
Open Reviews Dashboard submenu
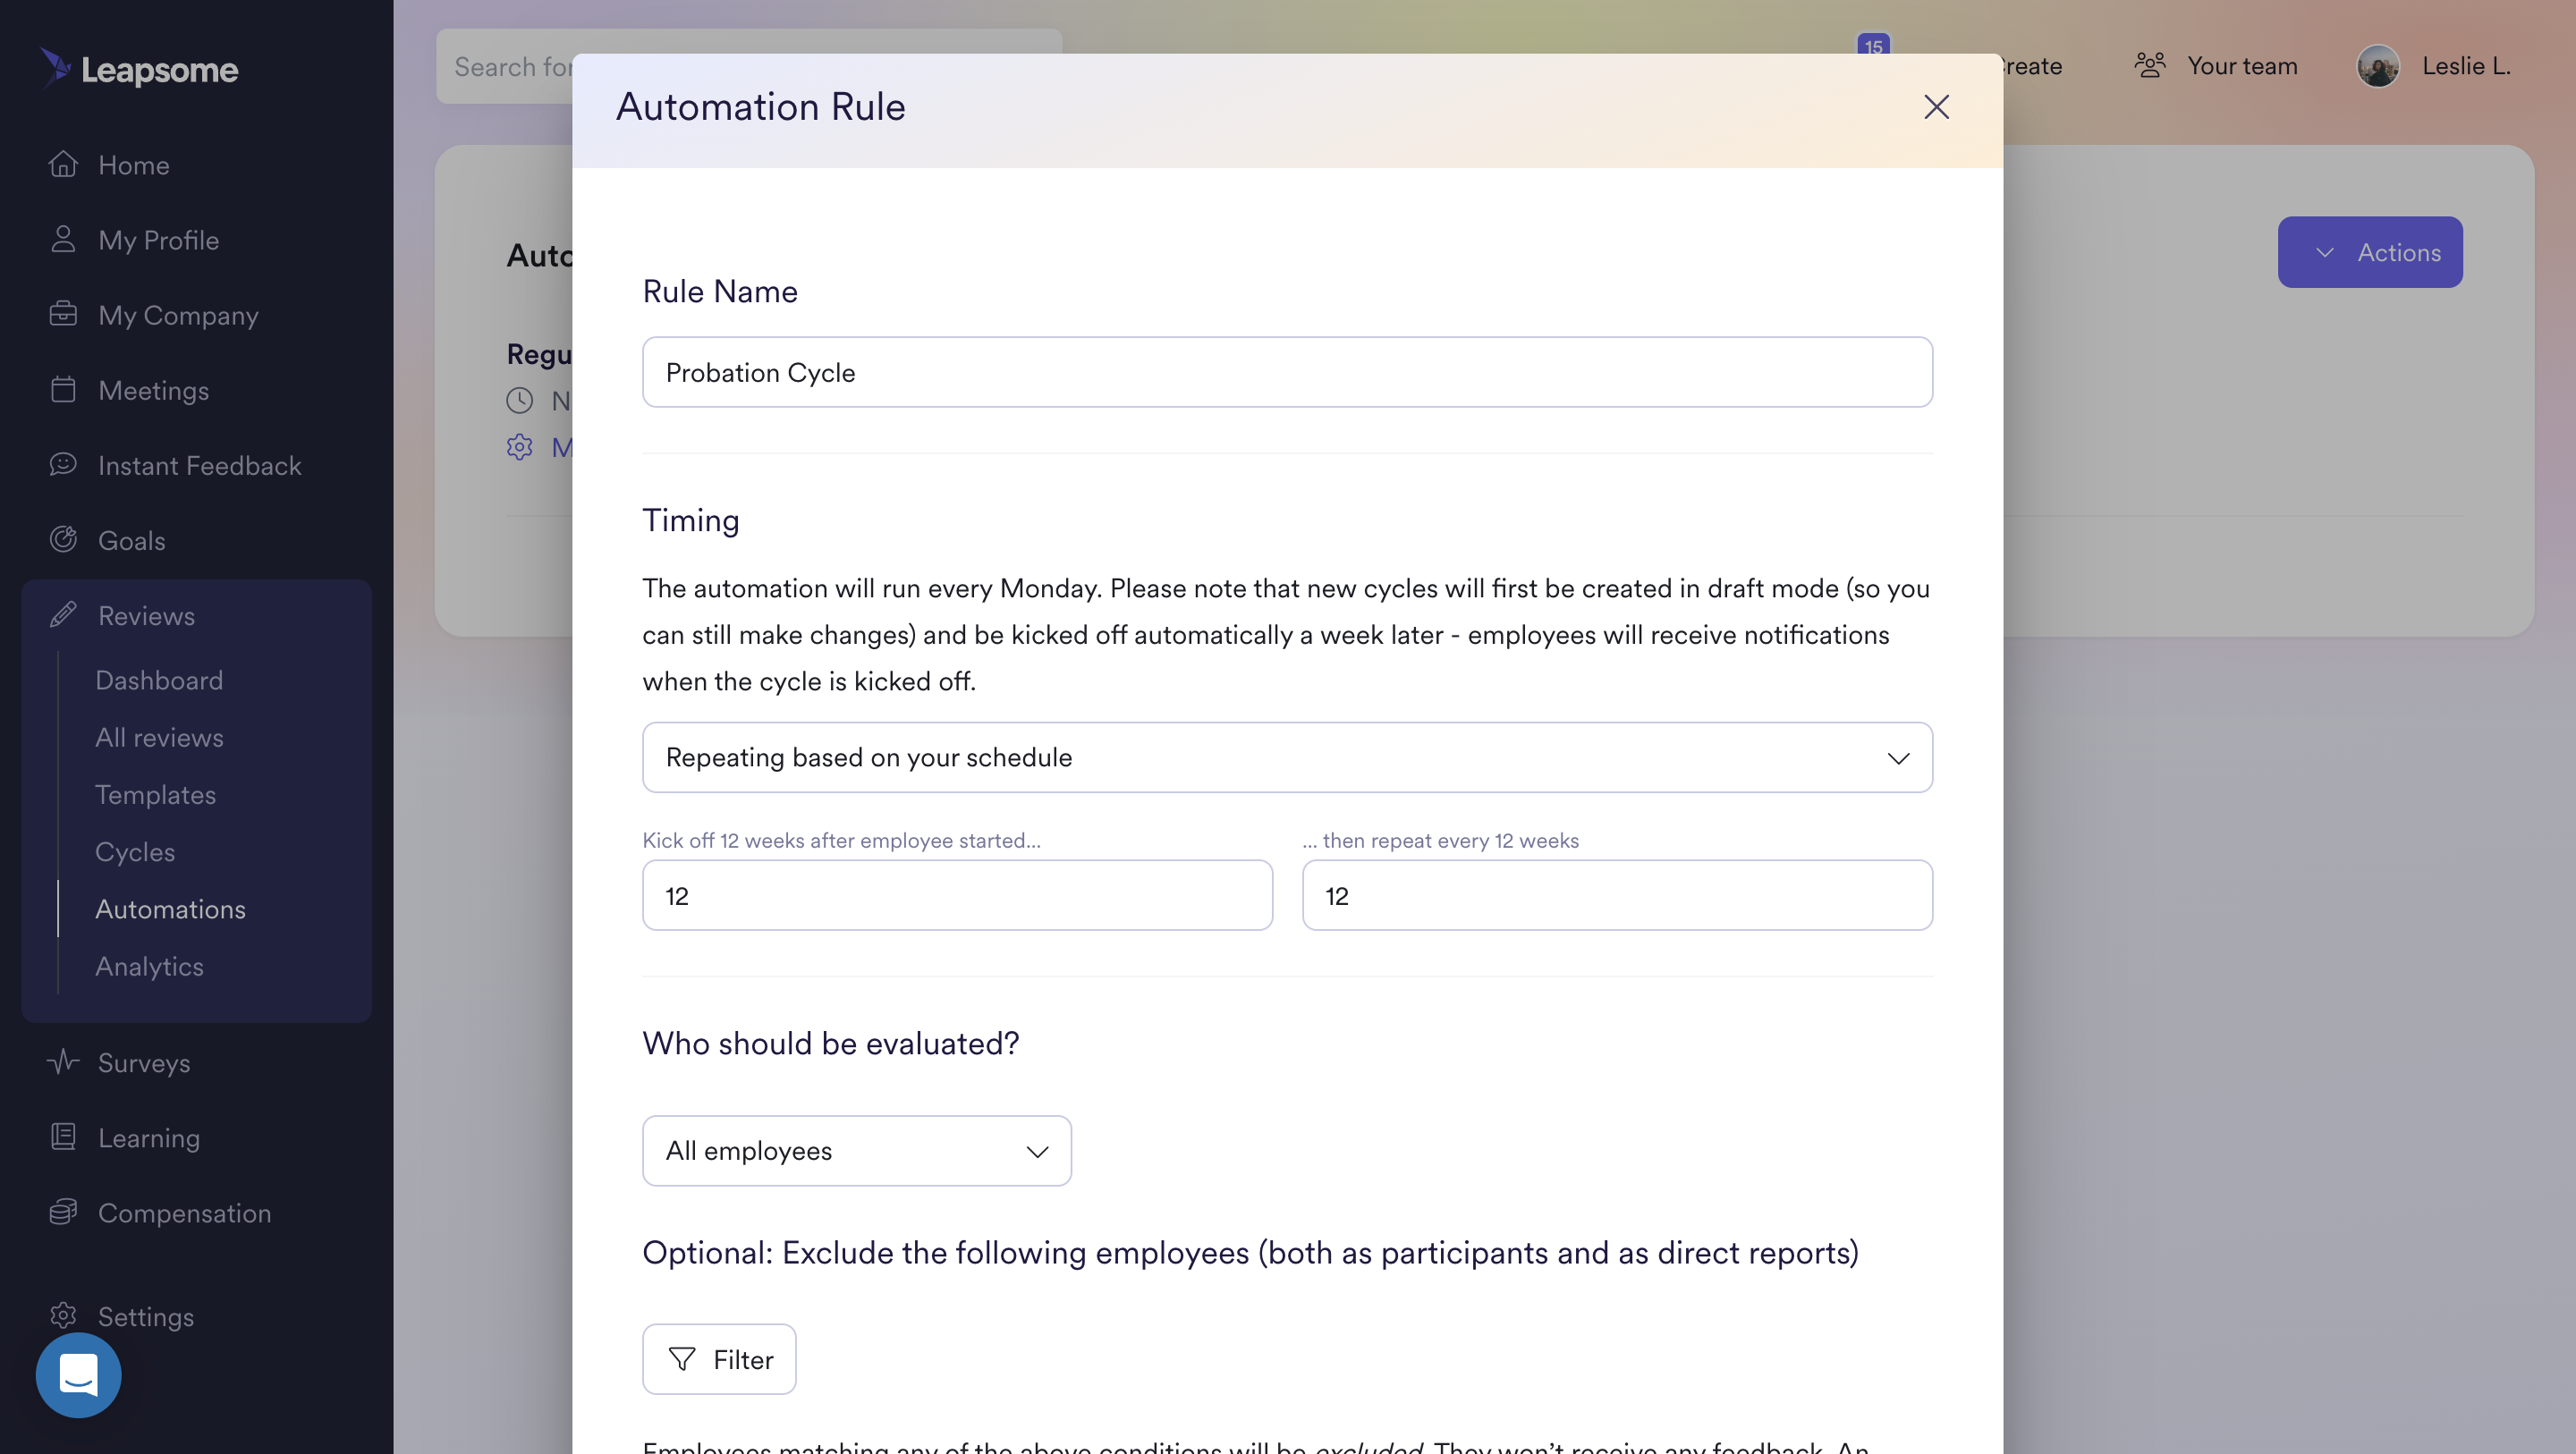pyautogui.click(x=159, y=680)
